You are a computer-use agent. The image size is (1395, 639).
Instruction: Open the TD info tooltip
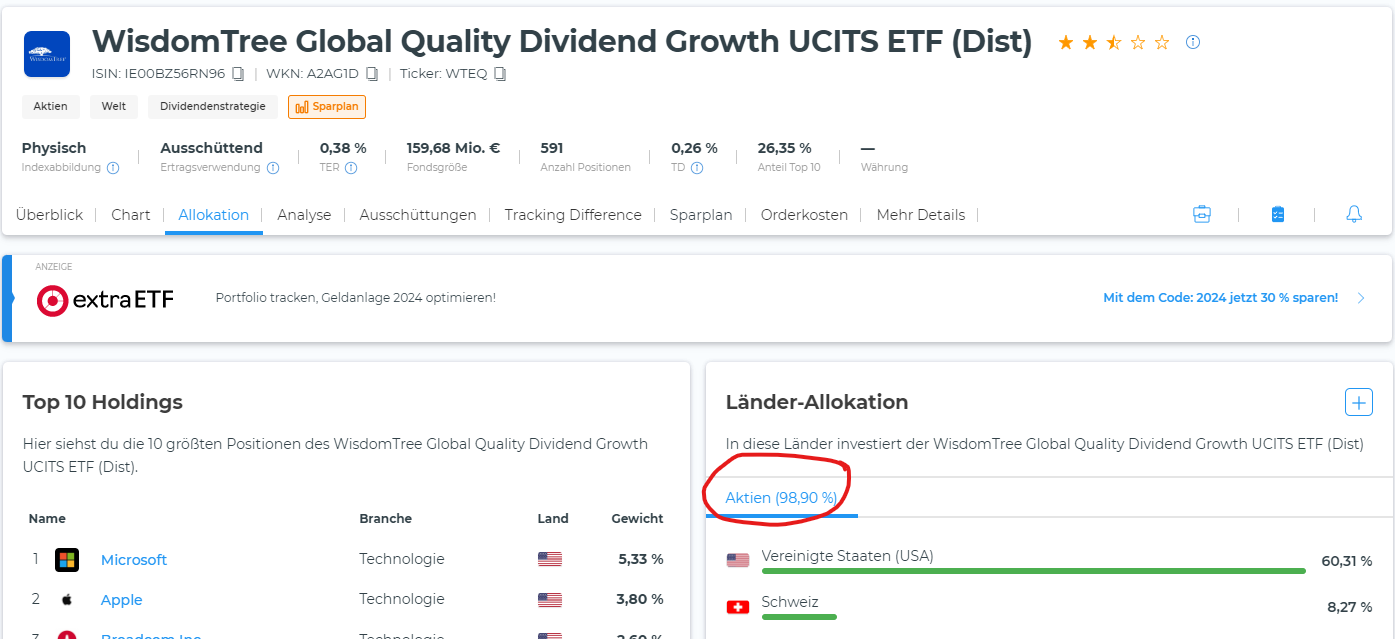click(697, 168)
